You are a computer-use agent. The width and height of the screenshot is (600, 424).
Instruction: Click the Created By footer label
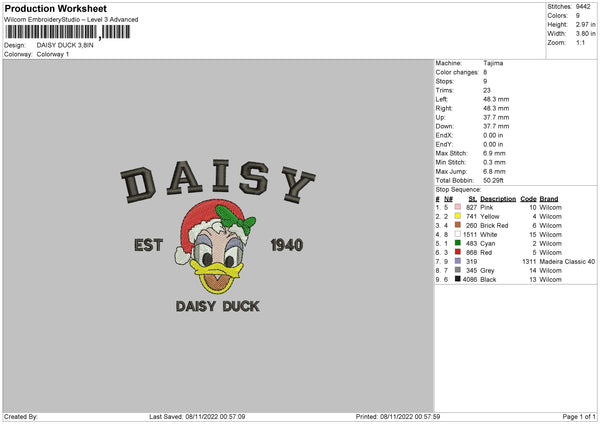(x=21, y=416)
